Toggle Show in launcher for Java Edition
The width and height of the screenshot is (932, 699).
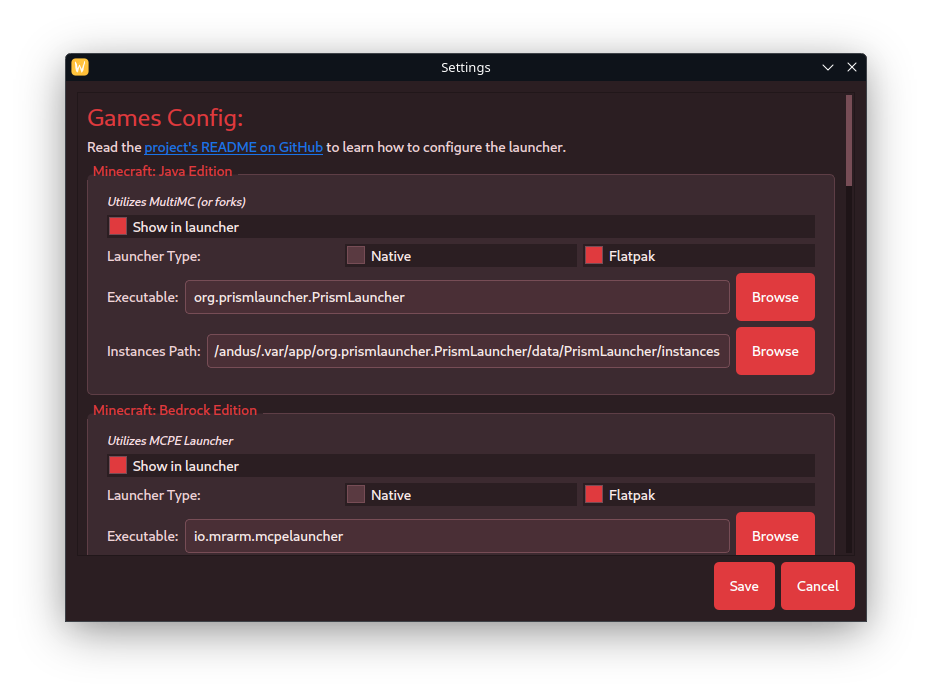(x=461, y=226)
